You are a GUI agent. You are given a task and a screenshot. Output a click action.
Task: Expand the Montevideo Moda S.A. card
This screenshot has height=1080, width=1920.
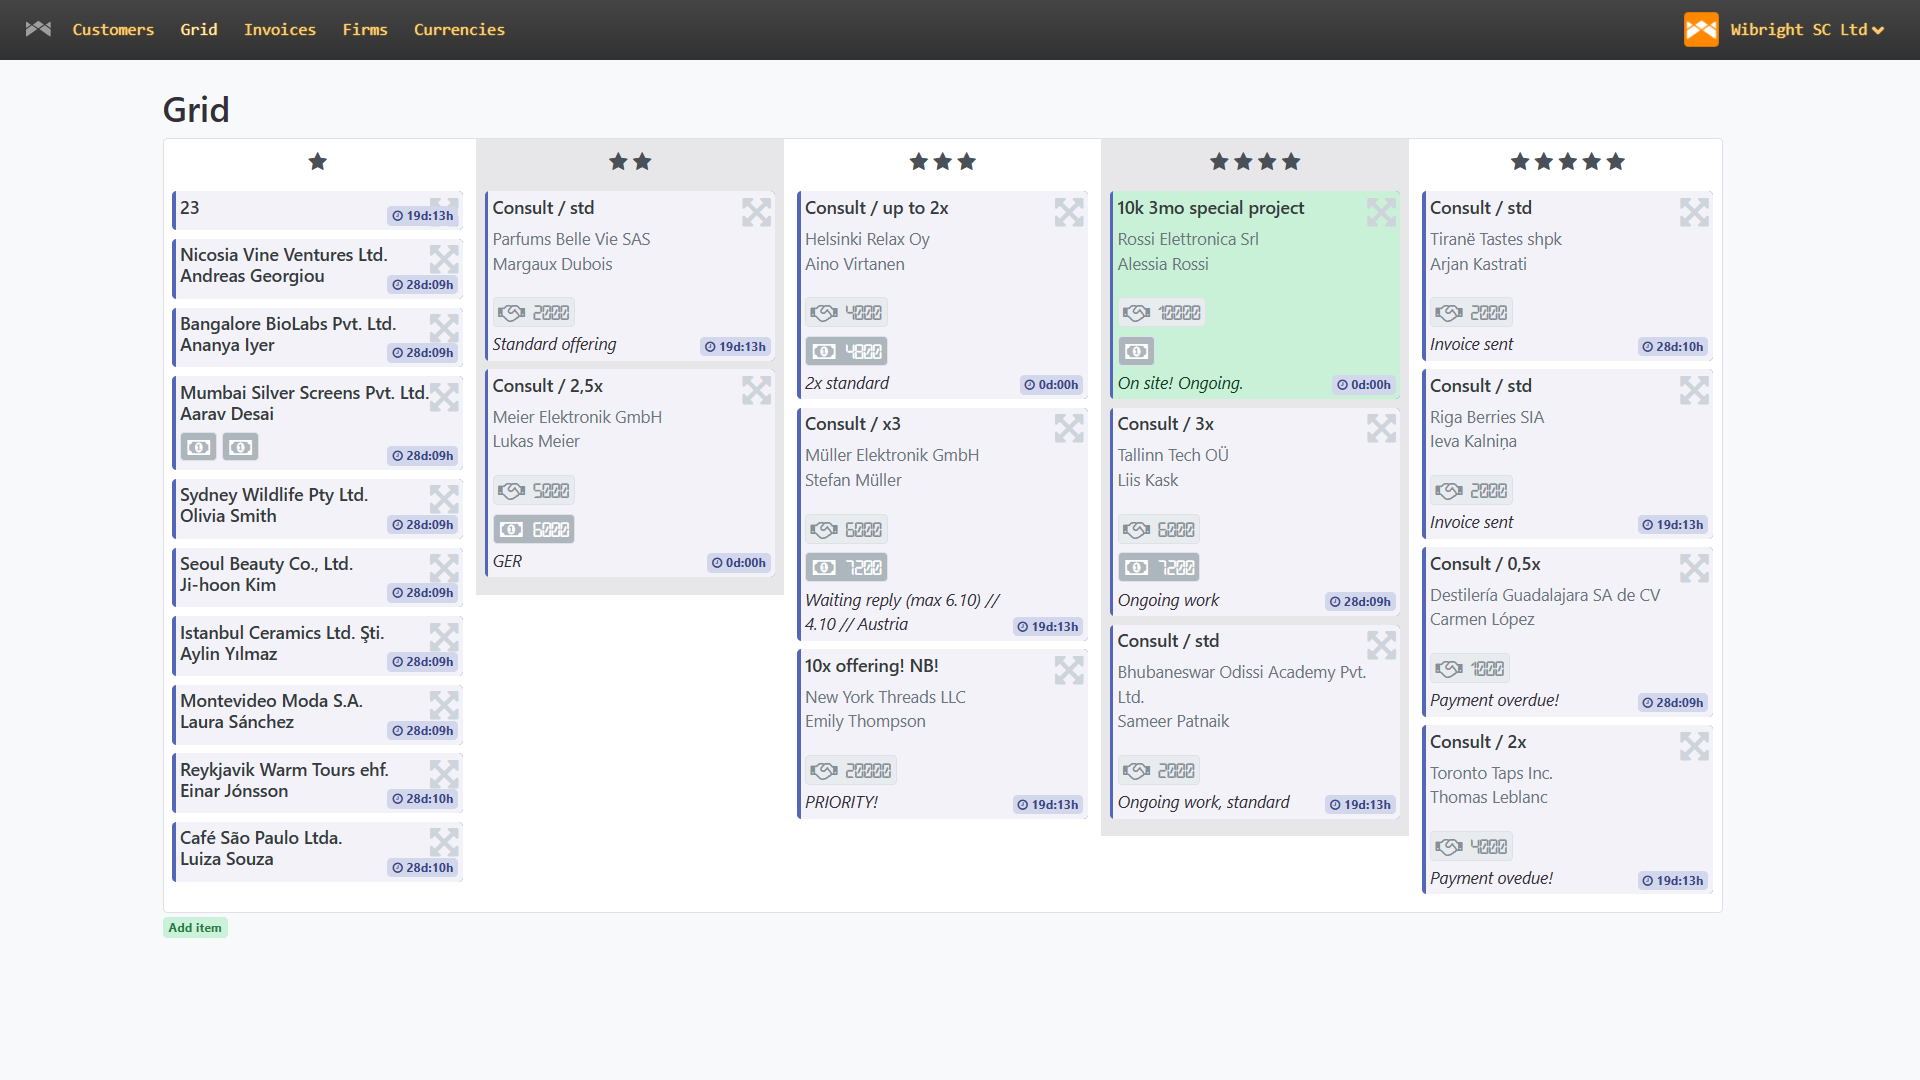[444, 705]
